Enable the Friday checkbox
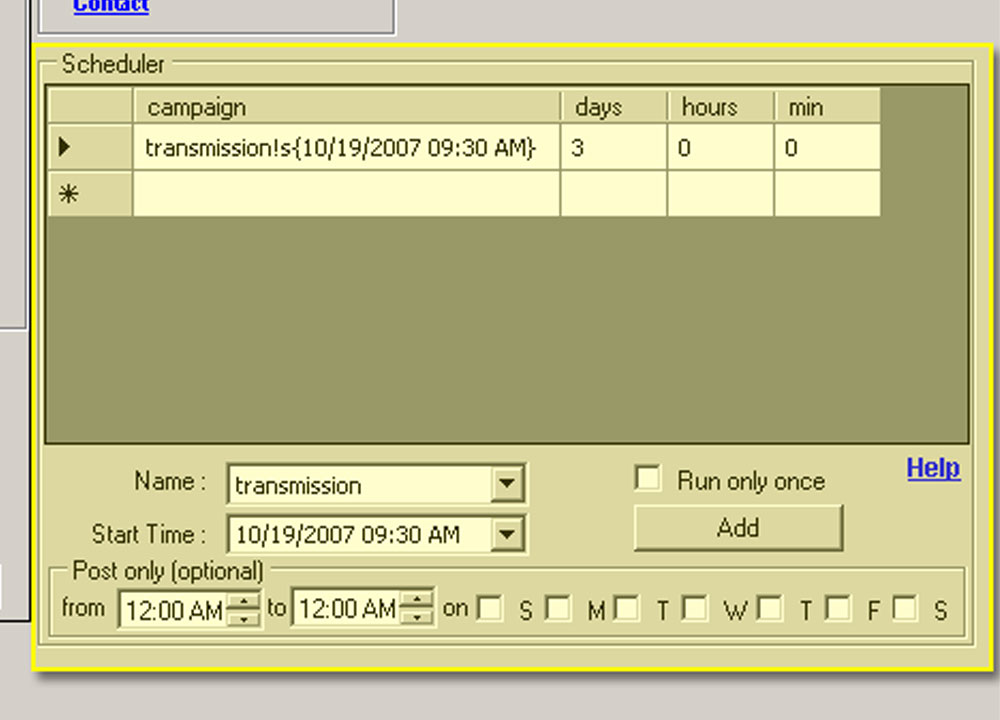The height and width of the screenshot is (720, 1000). [838, 608]
